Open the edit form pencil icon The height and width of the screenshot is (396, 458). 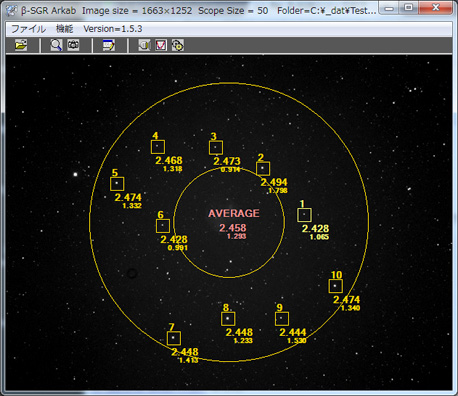point(109,45)
